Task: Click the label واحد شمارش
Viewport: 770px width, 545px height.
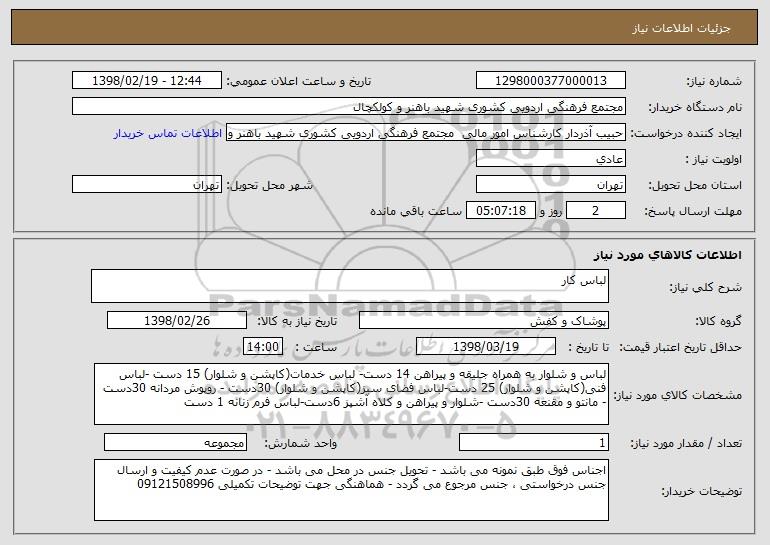Action: [301, 443]
